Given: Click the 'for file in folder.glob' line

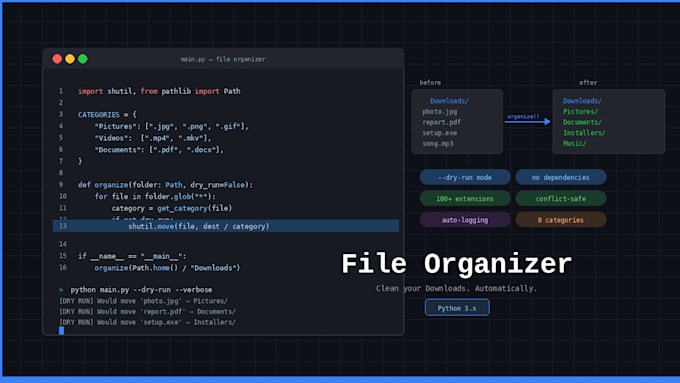Looking at the screenshot, I should (155, 196).
